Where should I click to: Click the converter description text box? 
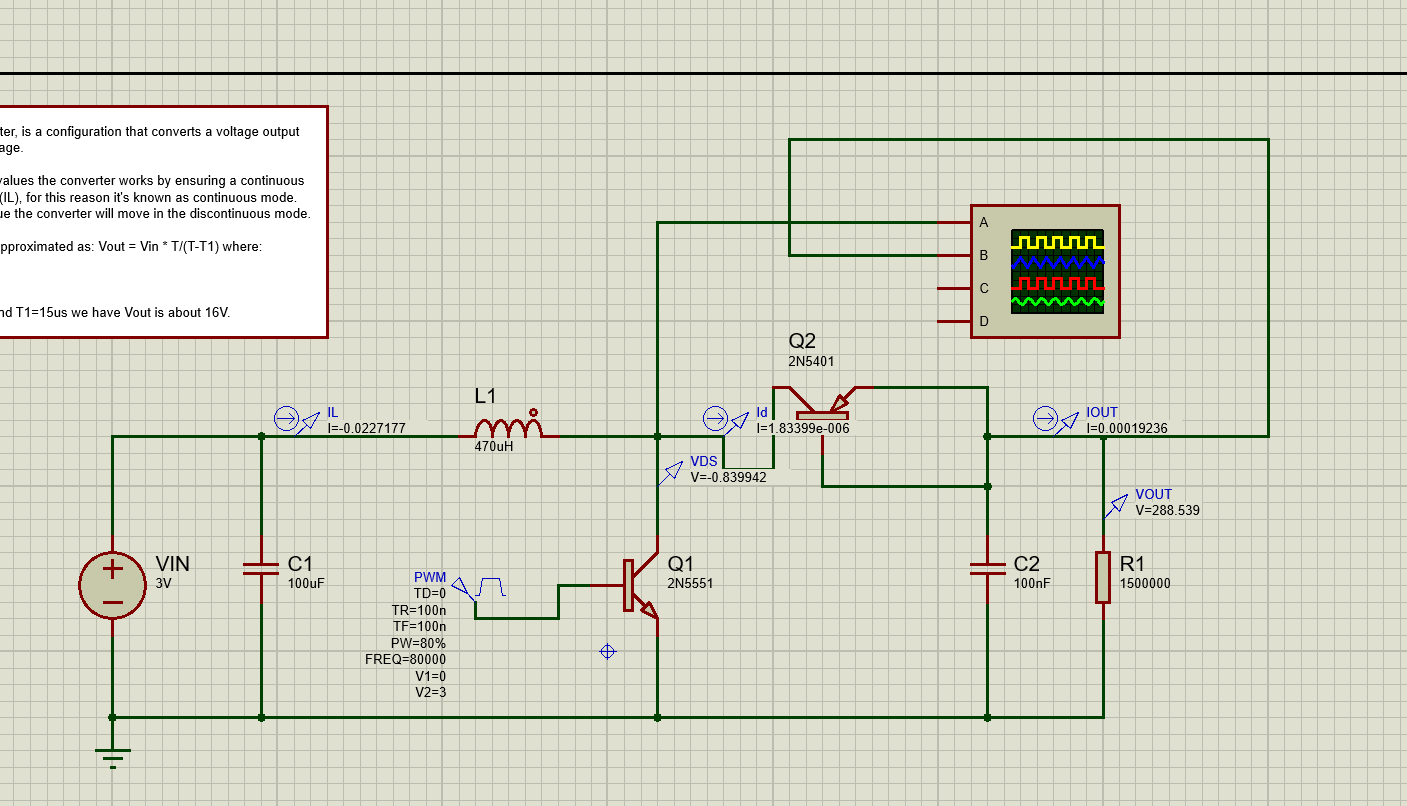coord(163,222)
